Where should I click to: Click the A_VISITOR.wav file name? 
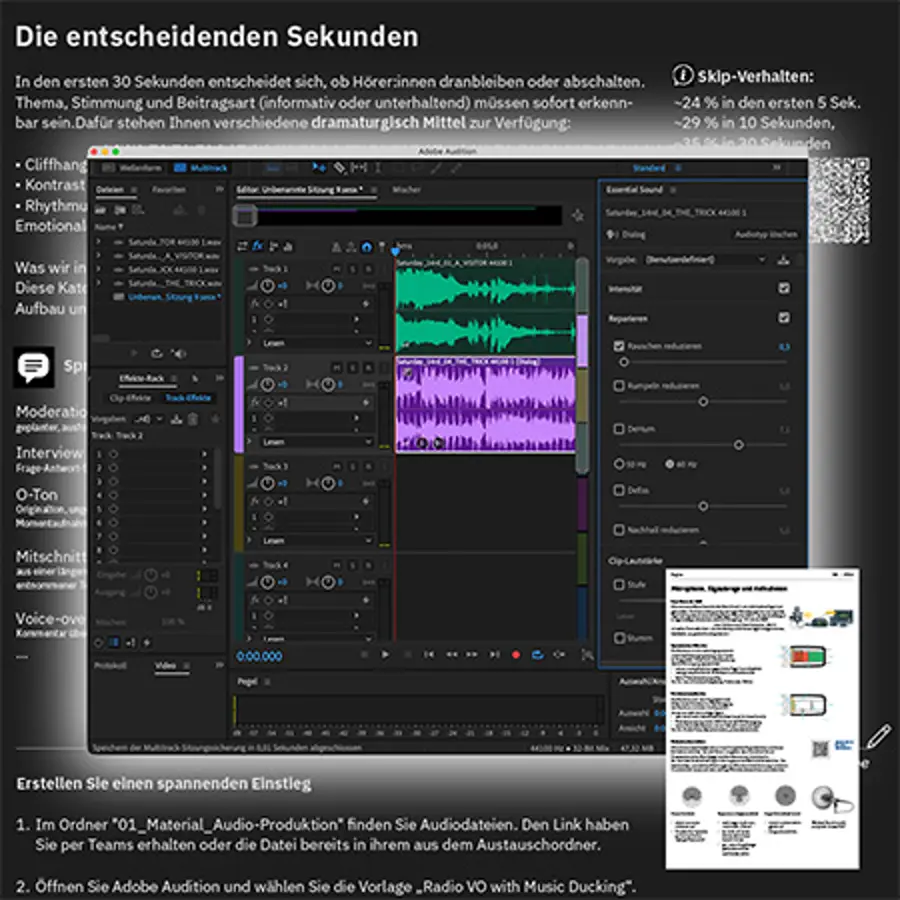(x=174, y=255)
